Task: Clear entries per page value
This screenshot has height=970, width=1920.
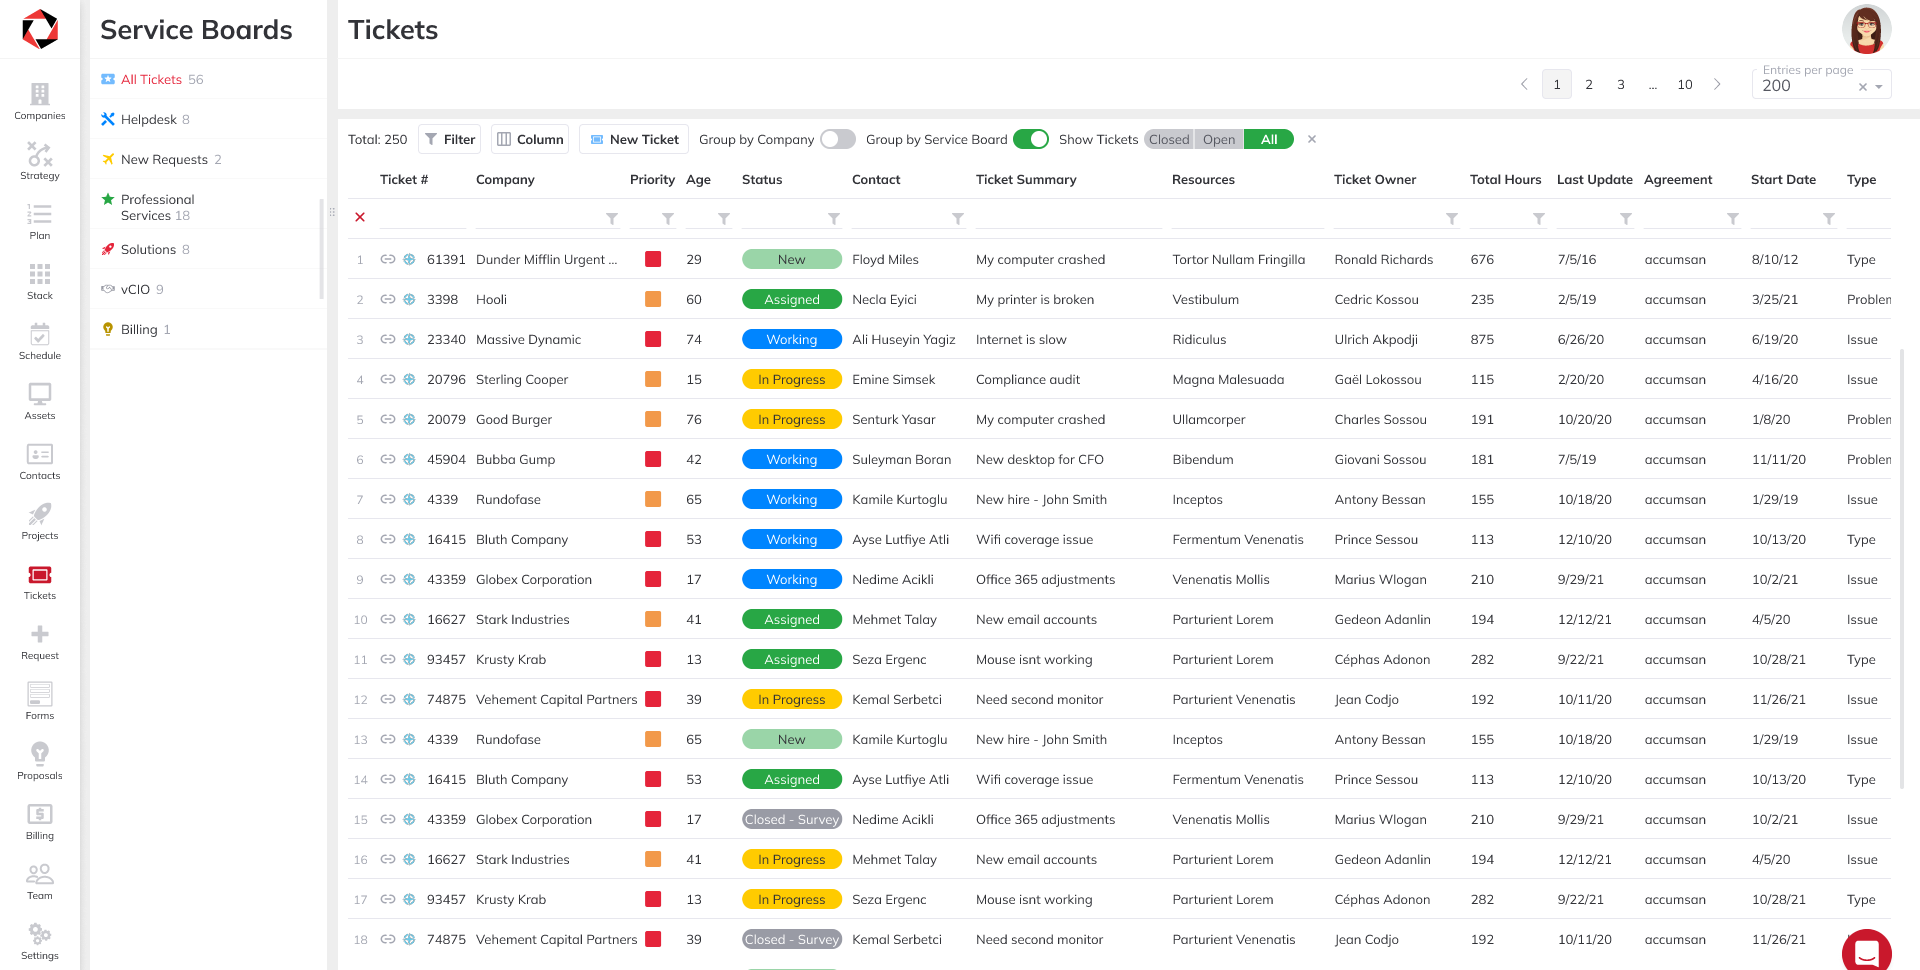Action: tap(1862, 87)
